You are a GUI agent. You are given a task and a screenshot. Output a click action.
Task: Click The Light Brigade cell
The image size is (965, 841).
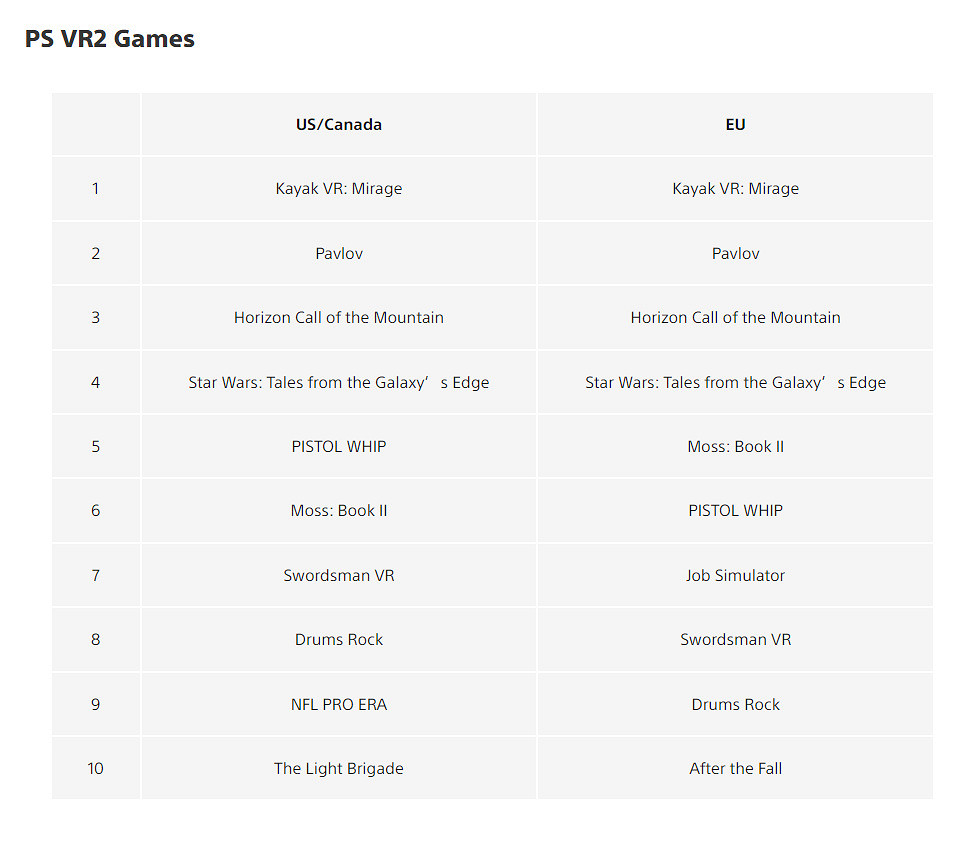tap(338, 769)
